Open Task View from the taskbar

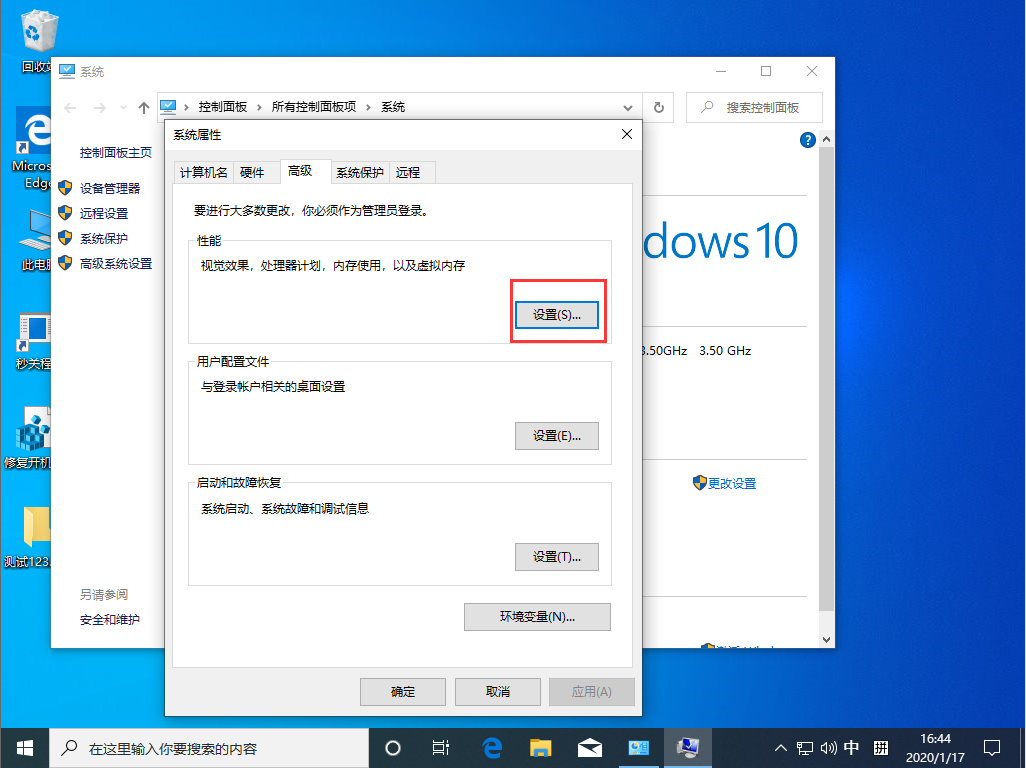(440, 747)
